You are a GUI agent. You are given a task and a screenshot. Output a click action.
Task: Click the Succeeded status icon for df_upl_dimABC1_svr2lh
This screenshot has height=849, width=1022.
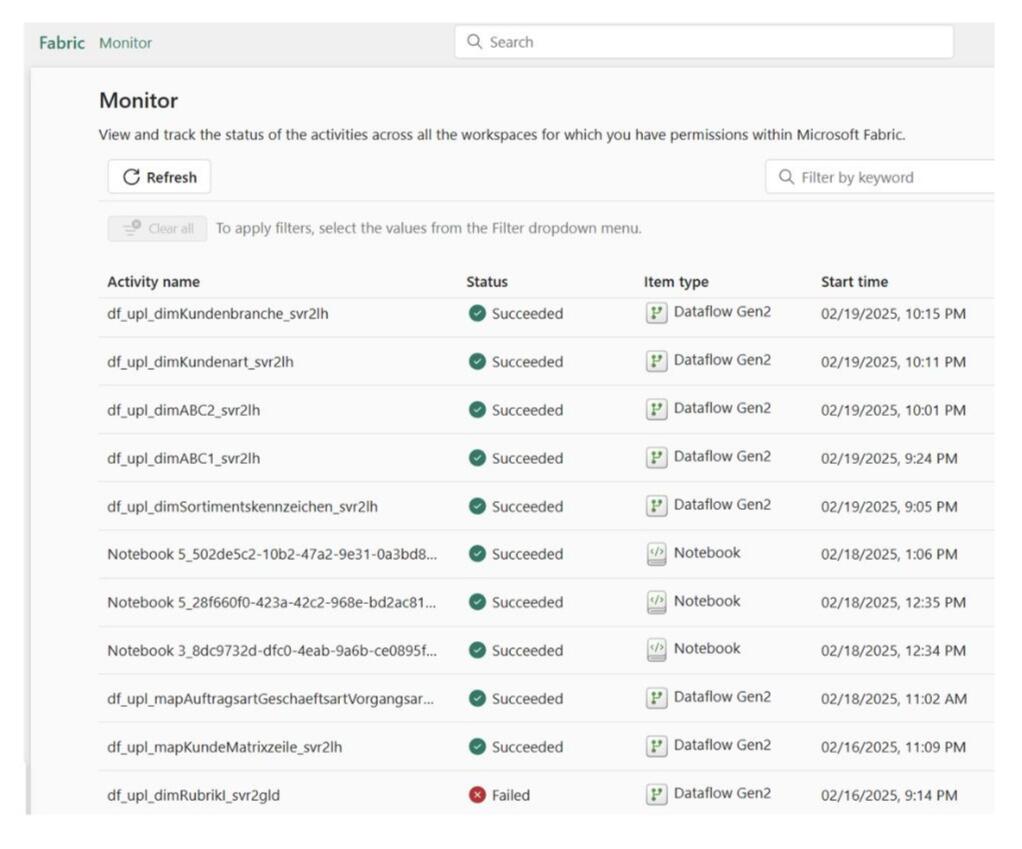[477, 458]
